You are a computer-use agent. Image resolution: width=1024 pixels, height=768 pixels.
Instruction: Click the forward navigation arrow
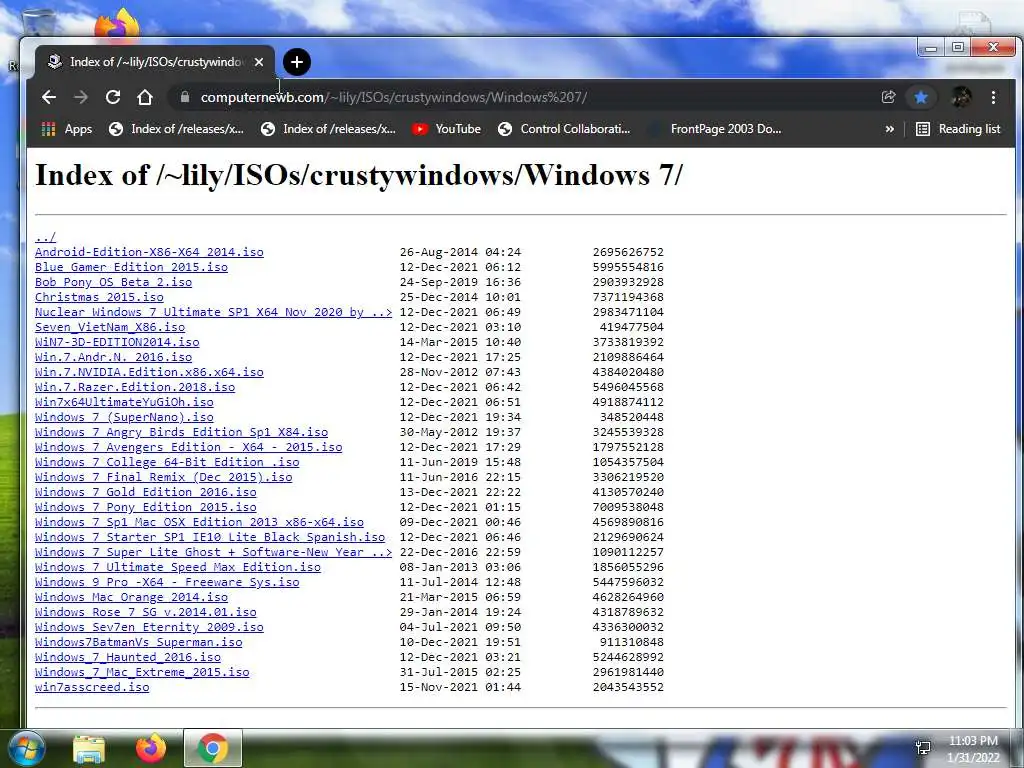click(81, 97)
